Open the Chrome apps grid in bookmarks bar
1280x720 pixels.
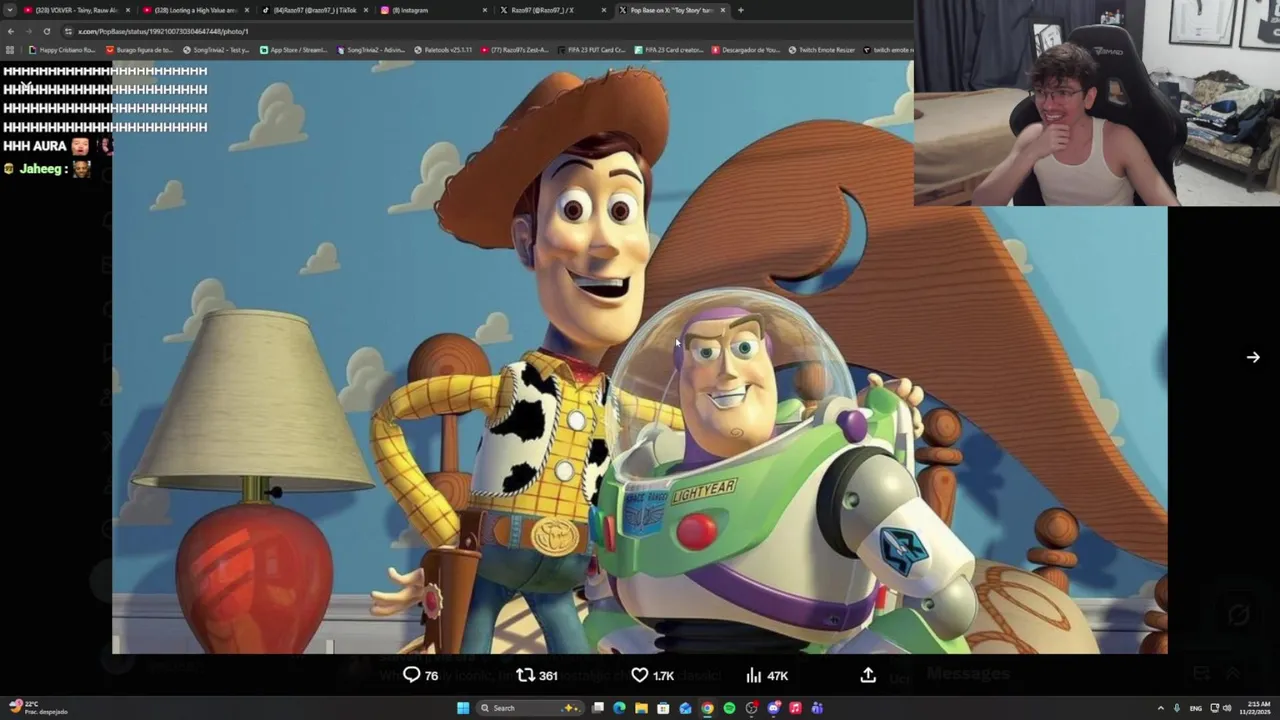pyautogui.click(x=10, y=50)
